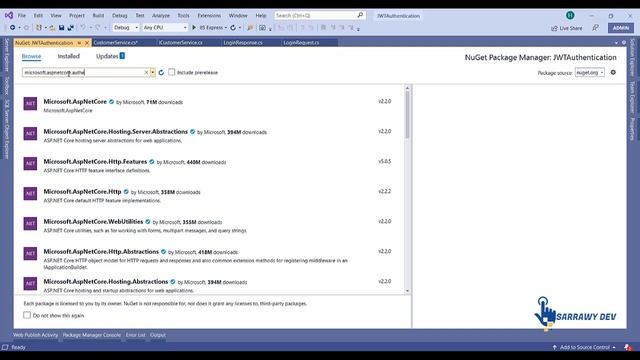The width and height of the screenshot is (640, 360).
Task: Switch to the Installed tab
Action: tap(69, 56)
